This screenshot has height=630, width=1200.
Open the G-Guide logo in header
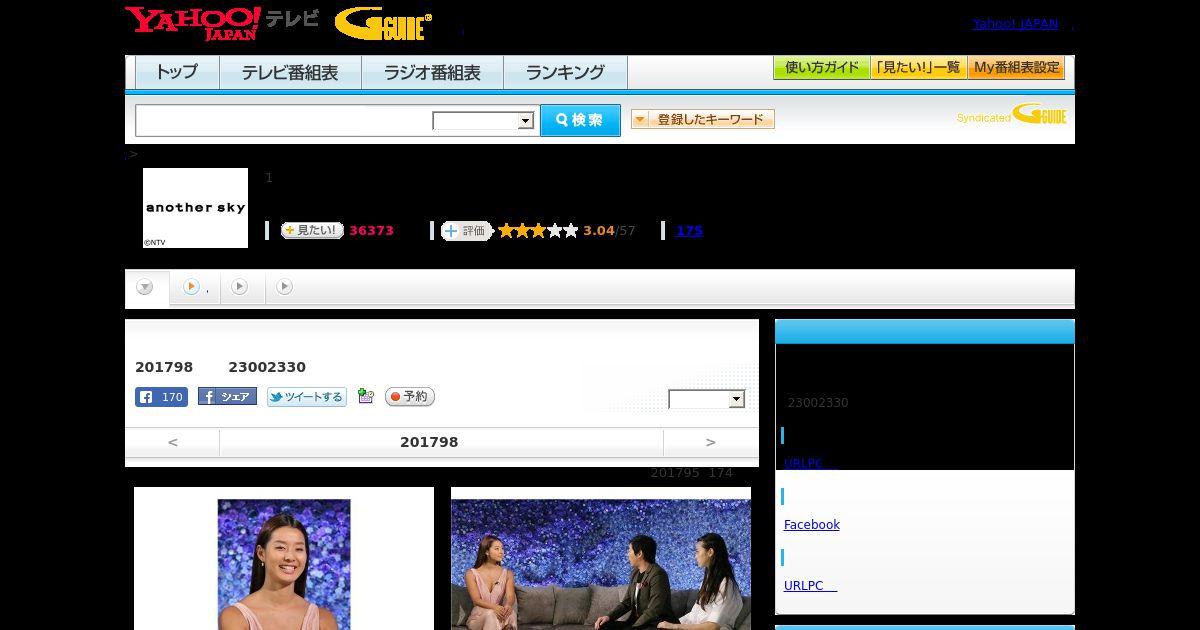coord(383,24)
